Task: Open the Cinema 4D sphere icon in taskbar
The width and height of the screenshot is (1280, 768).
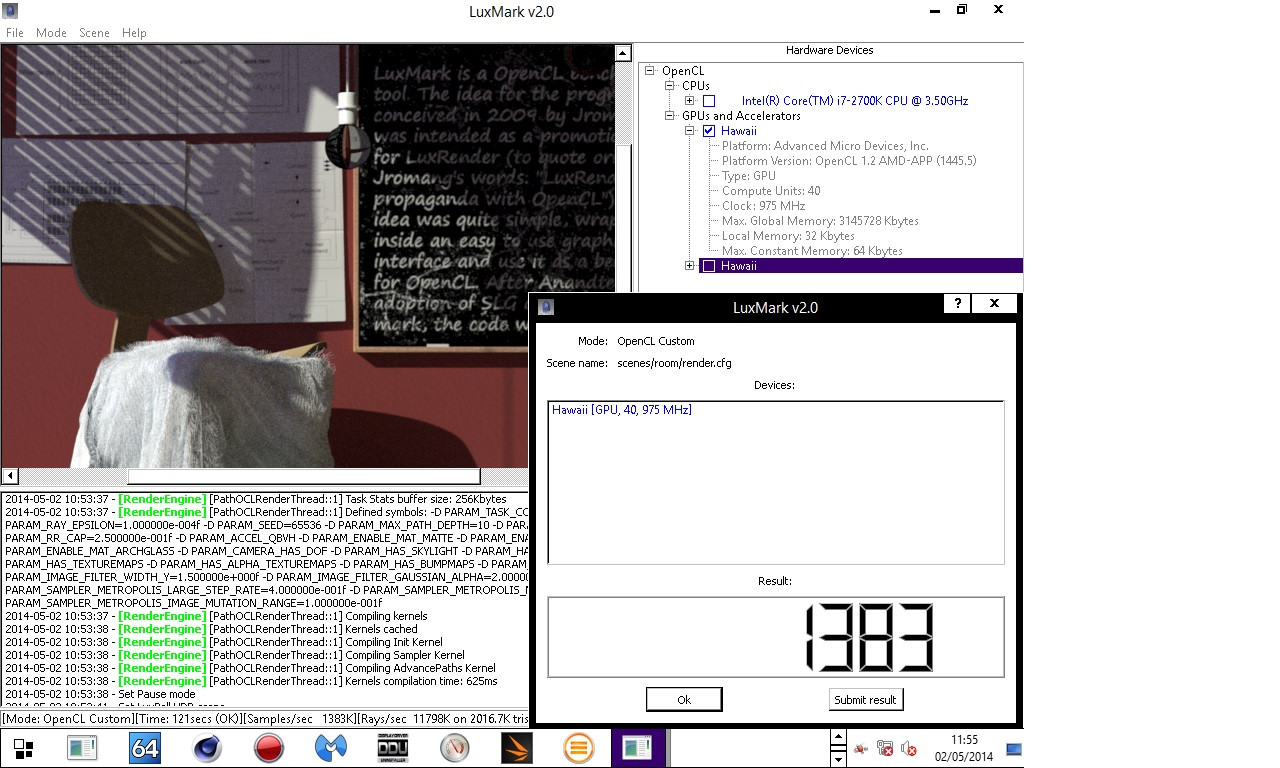Action: click(x=206, y=748)
